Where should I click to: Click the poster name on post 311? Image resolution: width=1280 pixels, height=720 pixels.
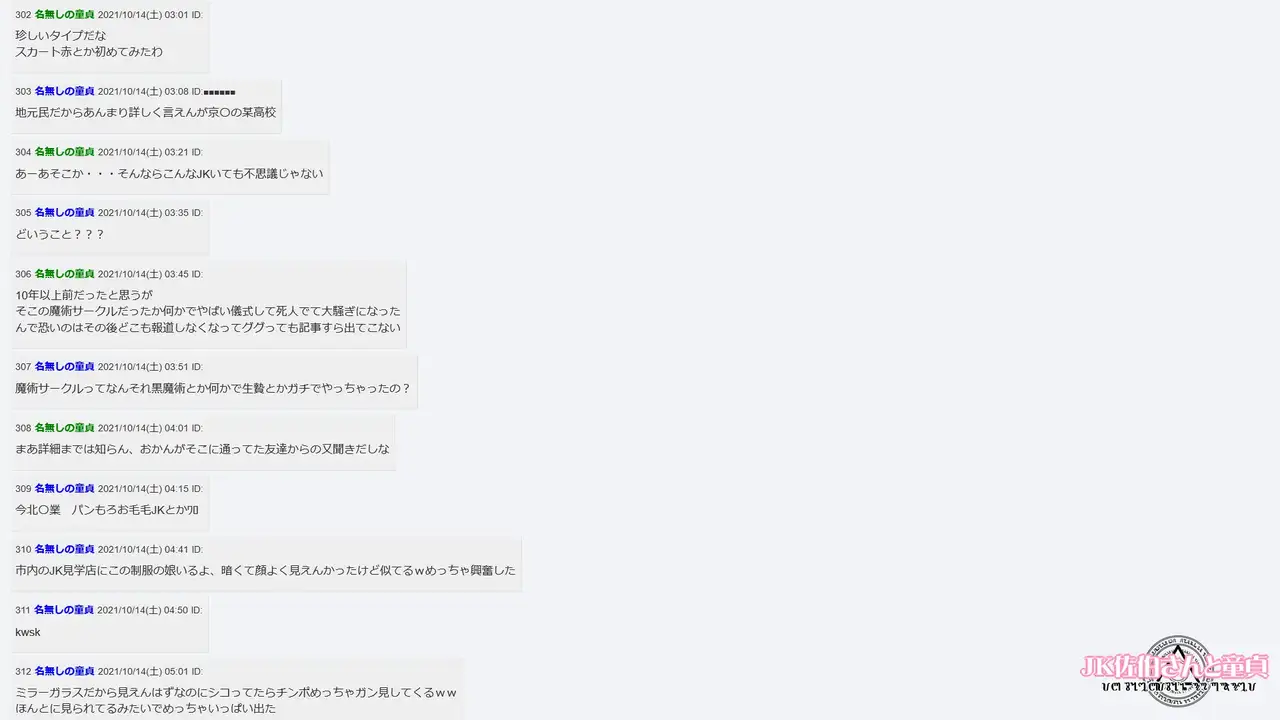tap(64, 610)
